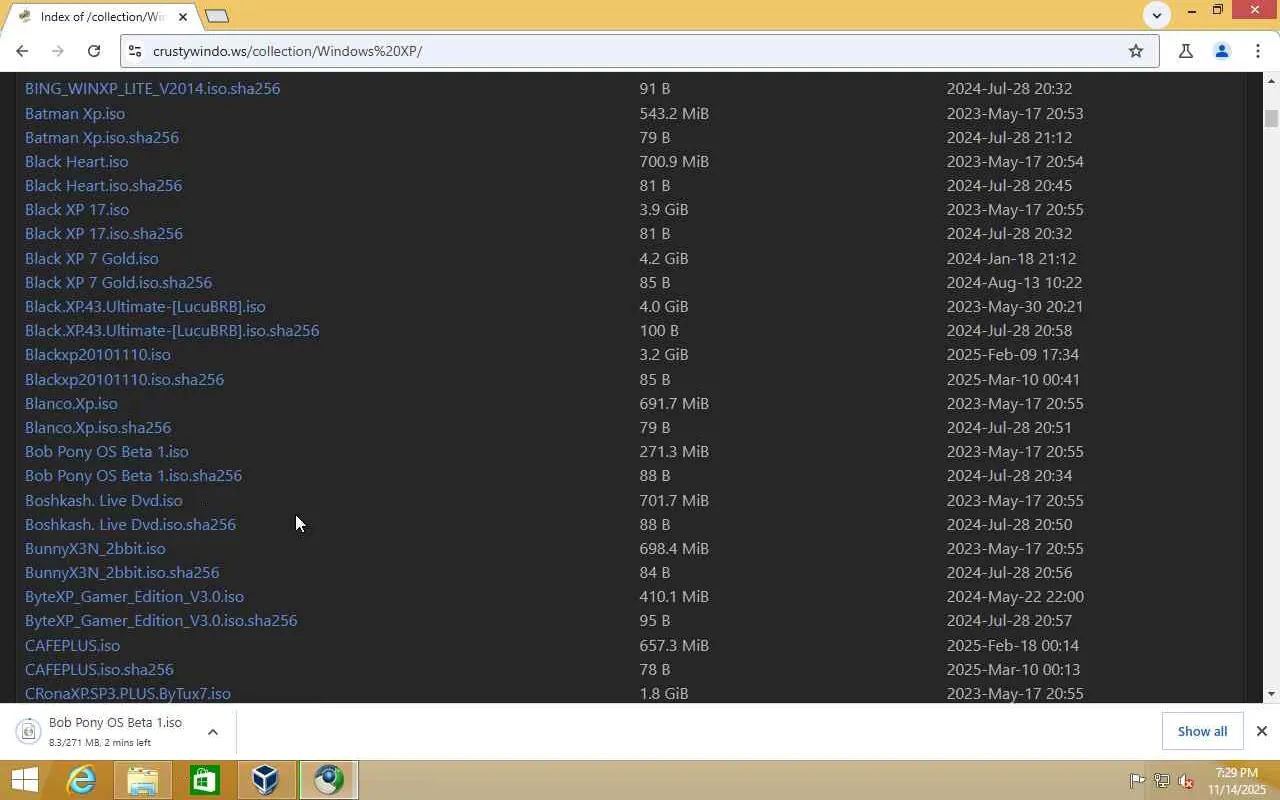Open a new browser tab

tap(217, 15)
